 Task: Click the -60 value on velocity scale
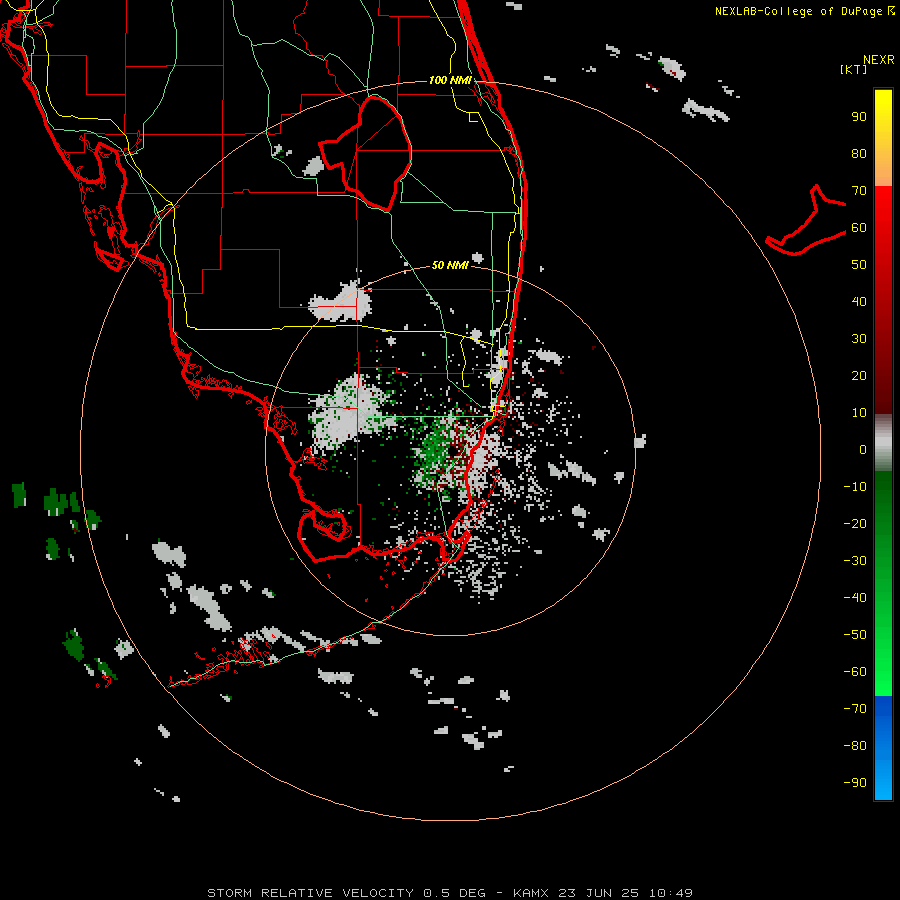tap(855, 672)
